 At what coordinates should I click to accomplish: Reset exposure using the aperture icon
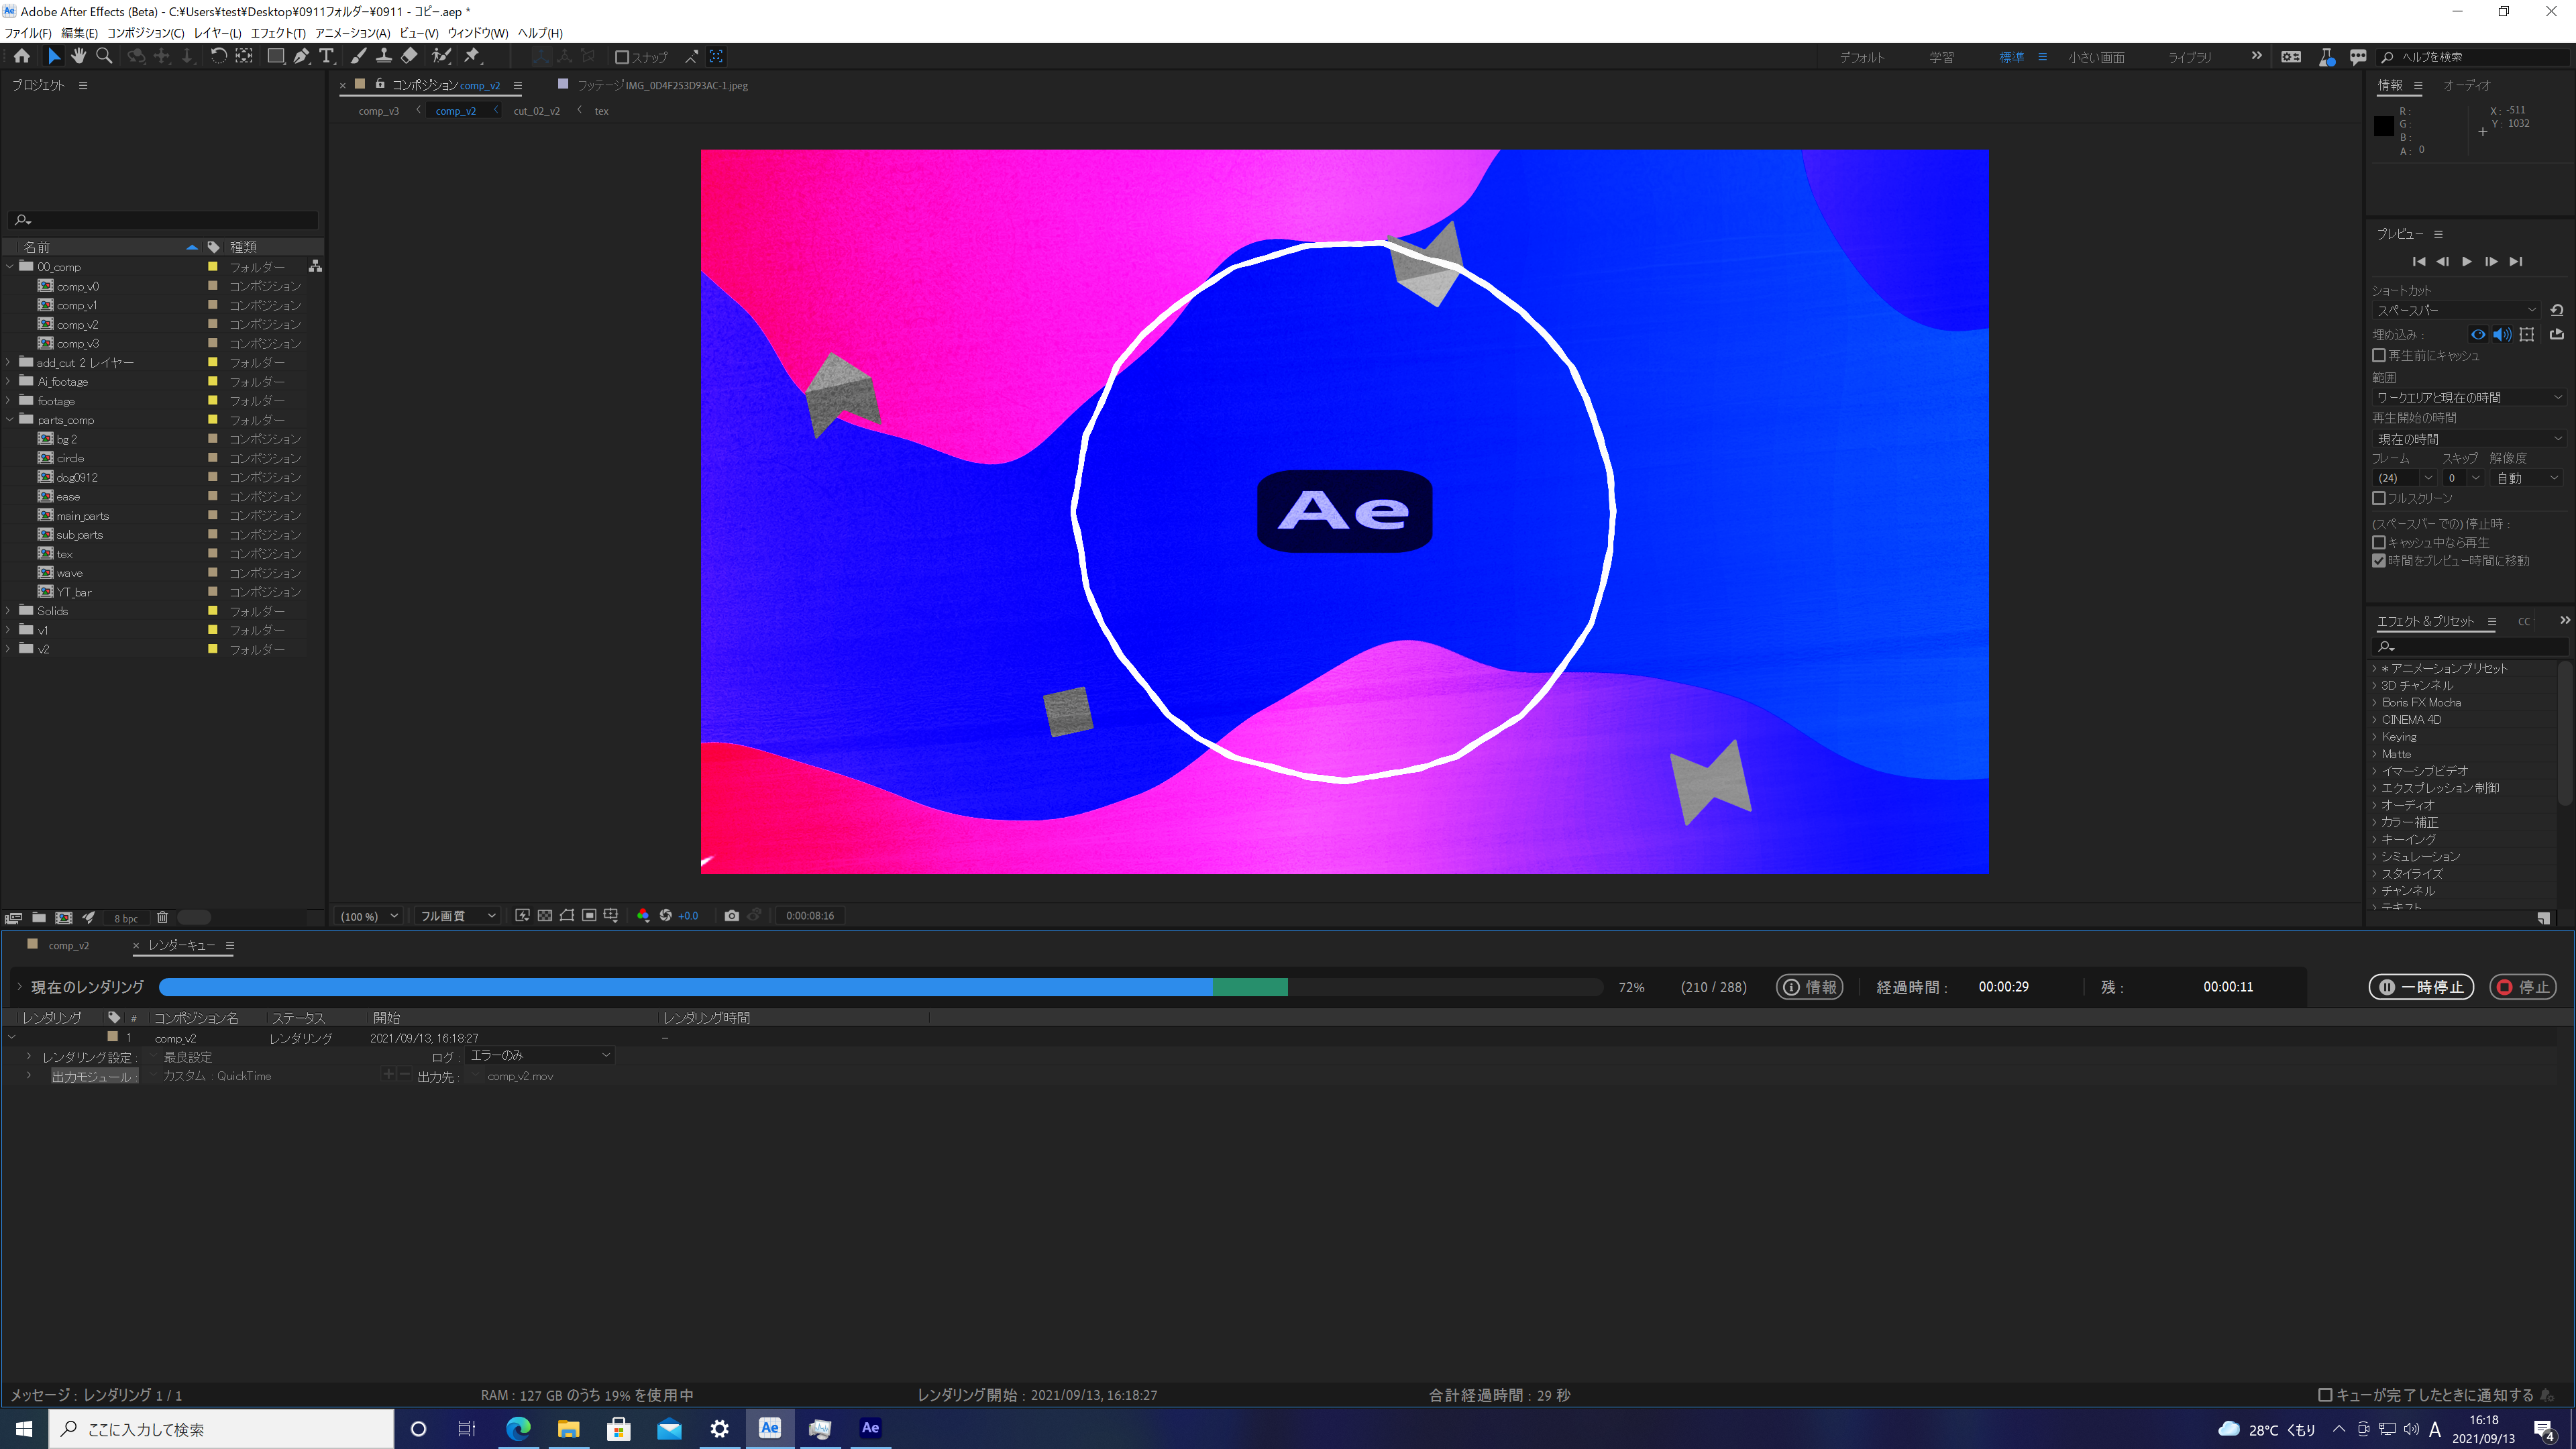[666, 915]
